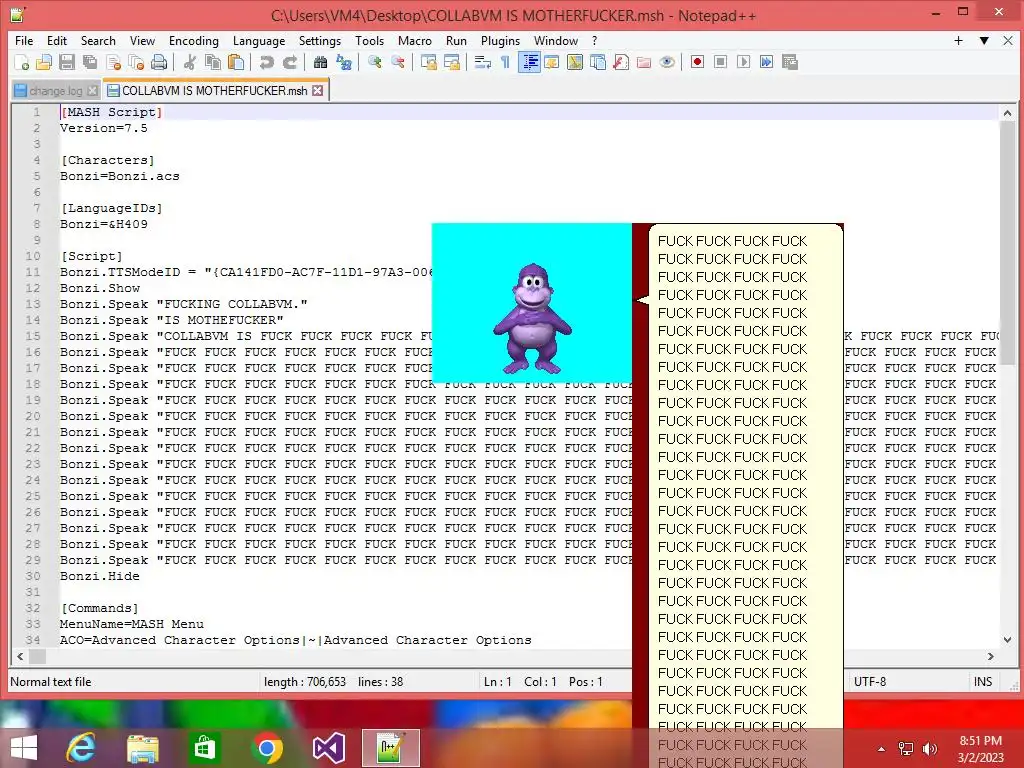1024x768 pixels.
Task: Open the Macro menu
Action: click(x=415, y=40)
